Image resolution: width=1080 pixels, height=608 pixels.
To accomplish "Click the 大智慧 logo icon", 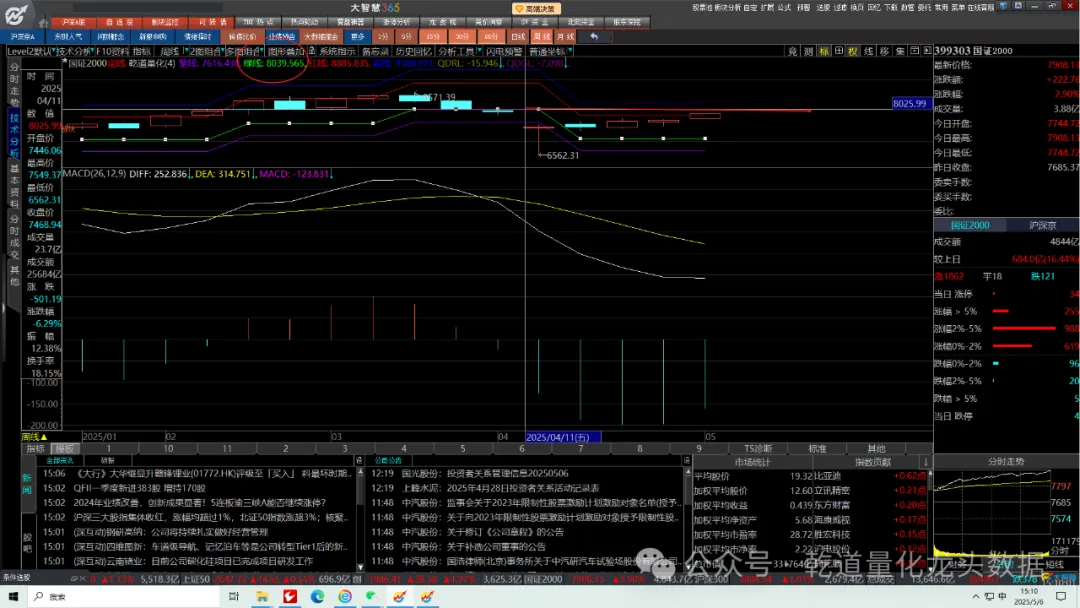I will coord(17,14).
